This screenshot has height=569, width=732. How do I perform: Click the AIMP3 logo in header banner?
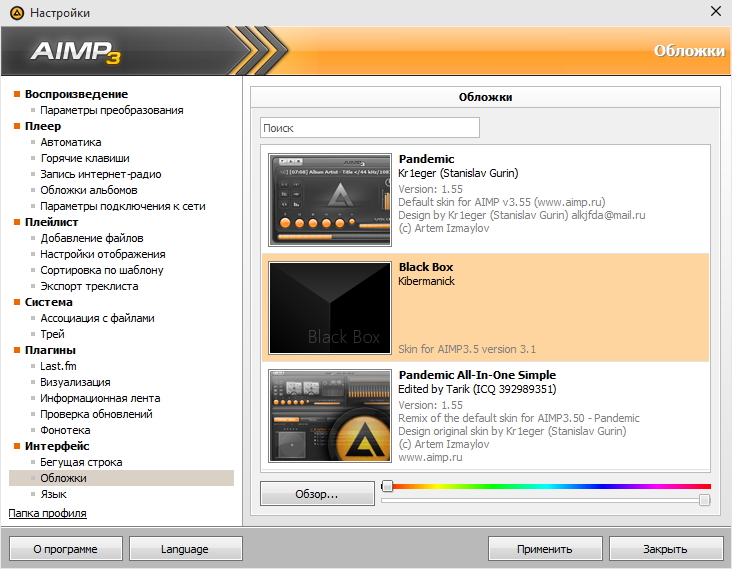coord(76,51)
